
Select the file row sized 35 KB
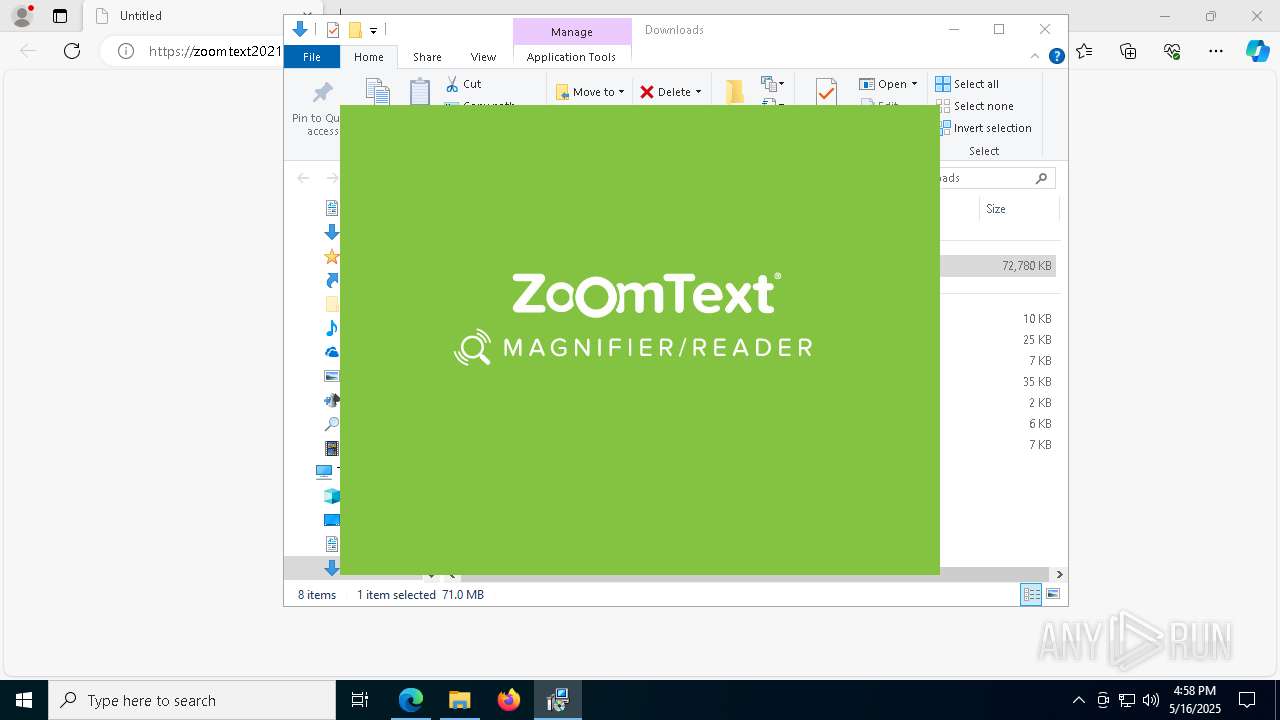(x=998, y=382)
